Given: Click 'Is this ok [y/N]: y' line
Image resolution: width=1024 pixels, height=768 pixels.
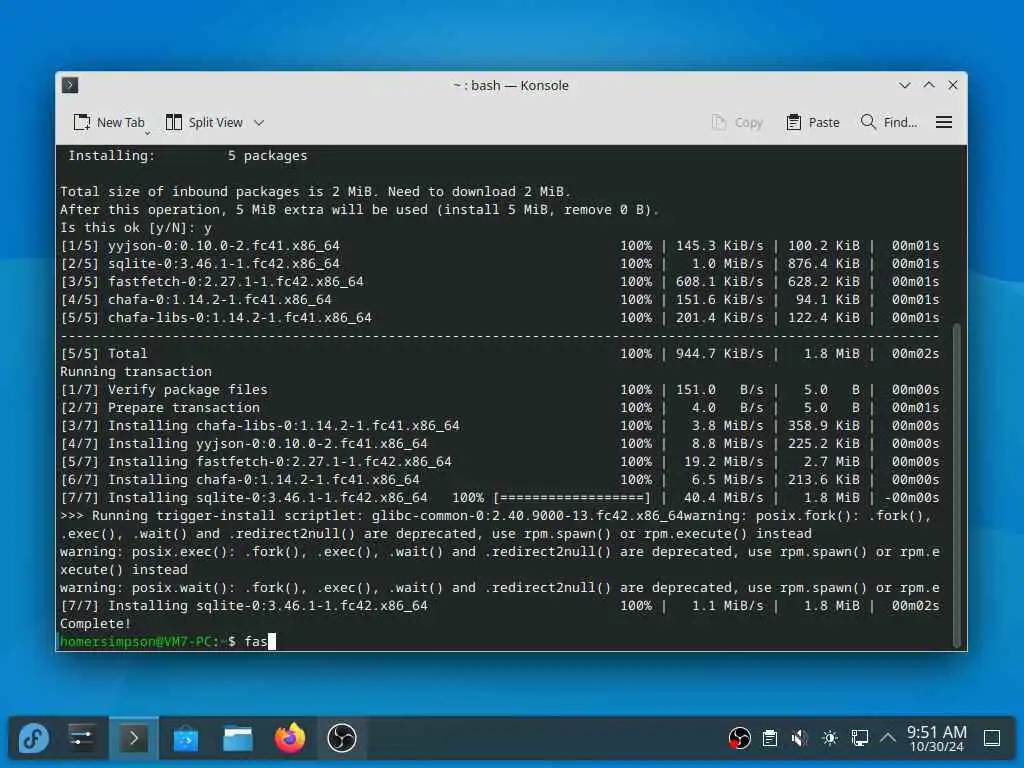Looking at the screenshot, I should pyautogui.click(x=136, y=228).
